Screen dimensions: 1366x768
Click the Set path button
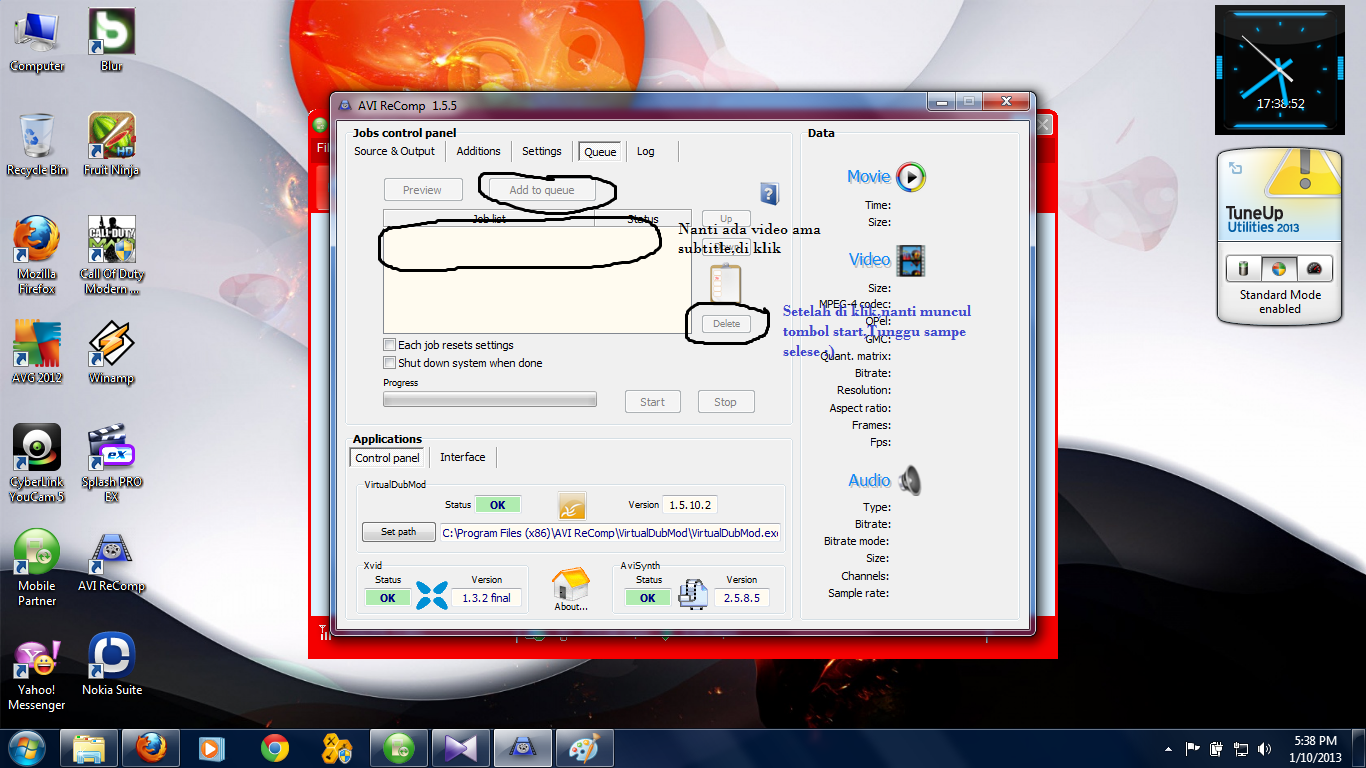pyautogui.click(x=399, y=532)
